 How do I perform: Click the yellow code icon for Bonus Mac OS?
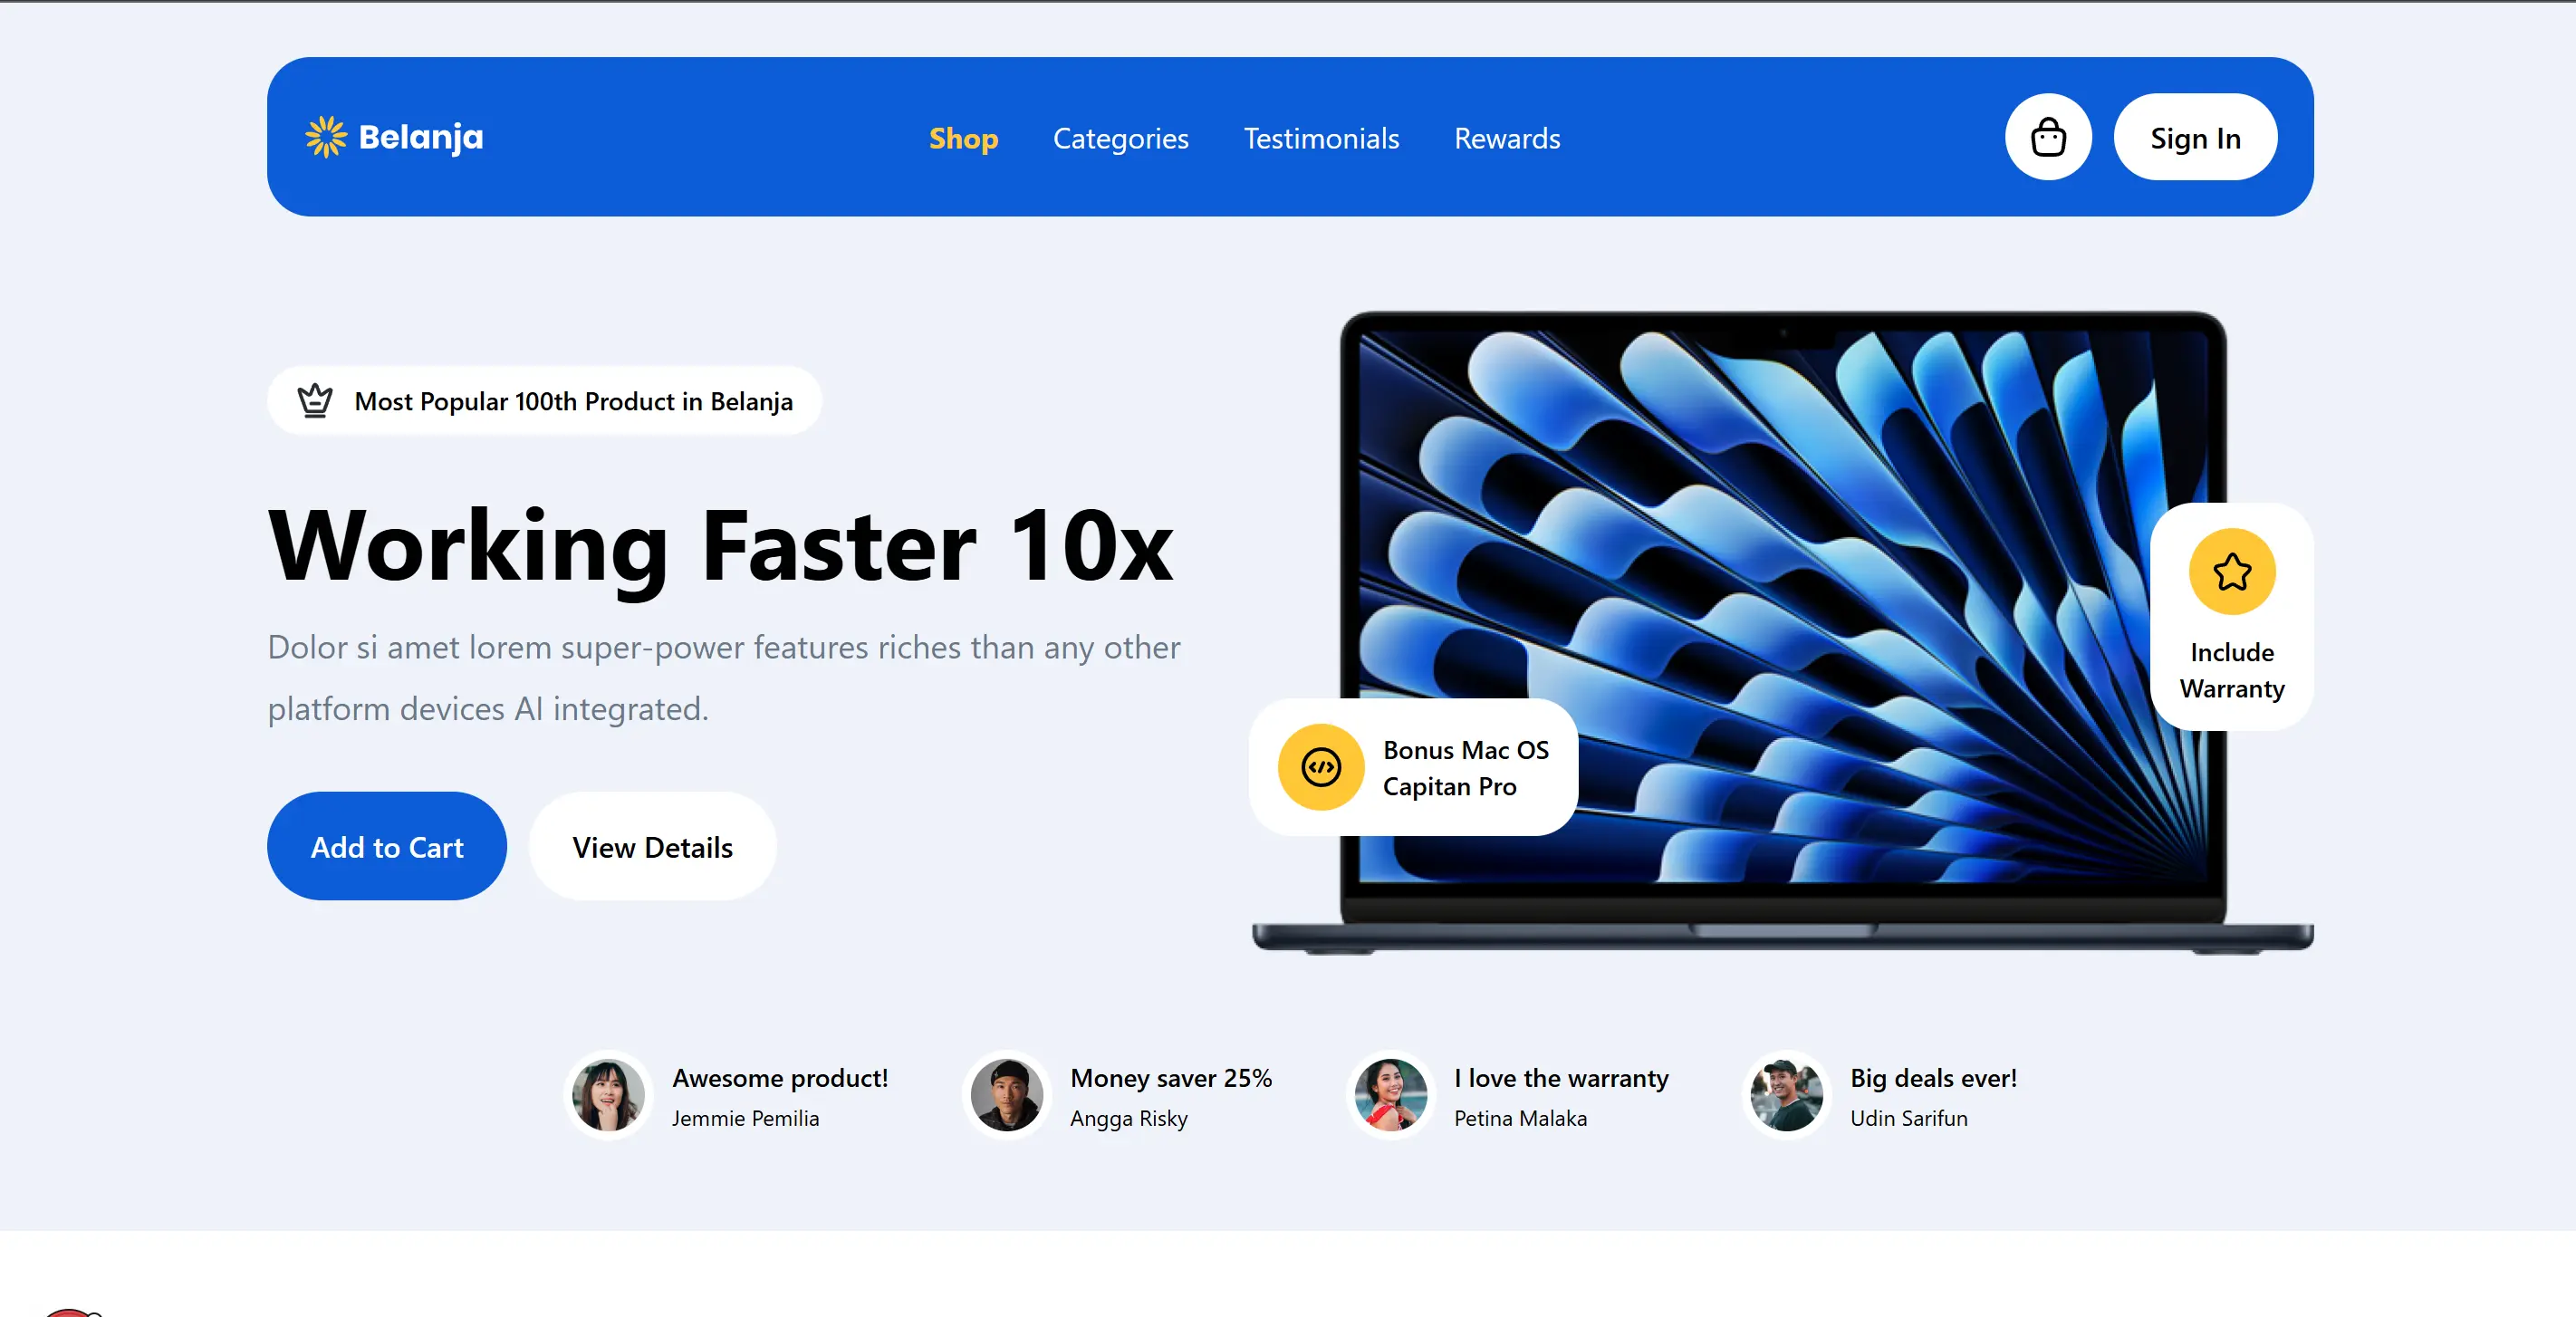point(1321,768)
